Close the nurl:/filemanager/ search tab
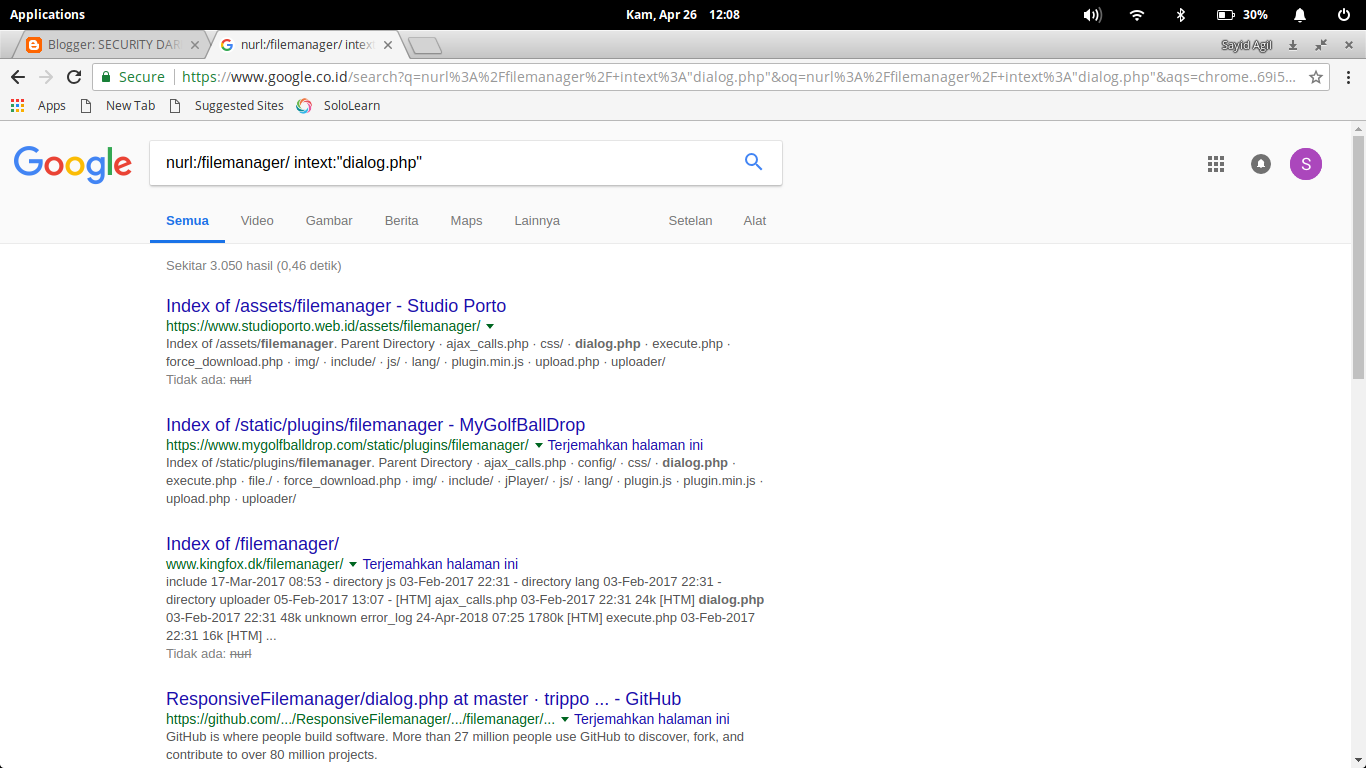Viewport: 1366px width, 768px height. pyautogui.click(x=387, y=45)
